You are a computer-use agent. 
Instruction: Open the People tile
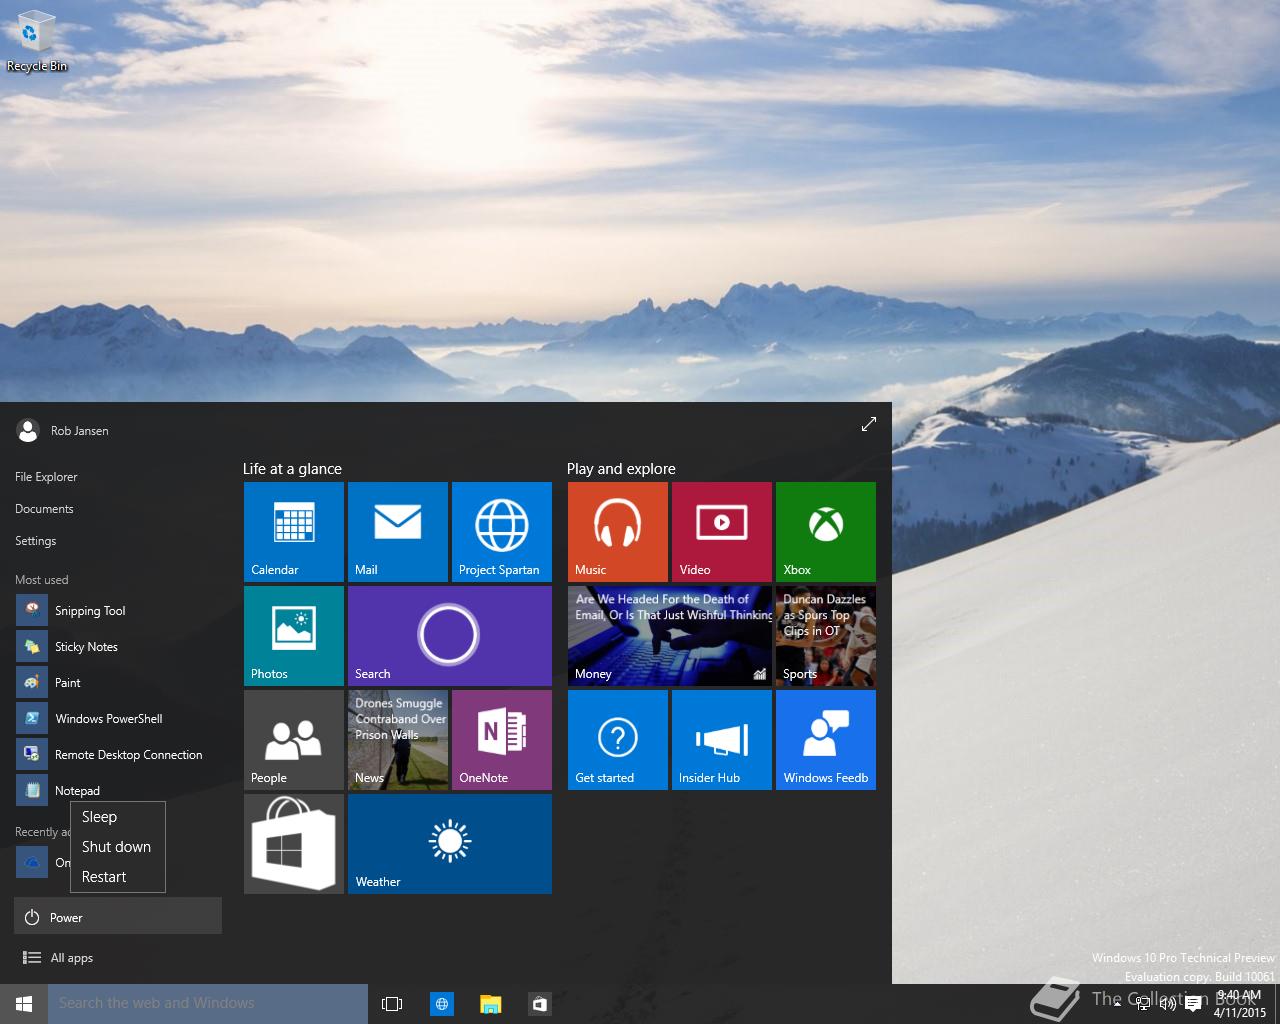pos(294,740)
